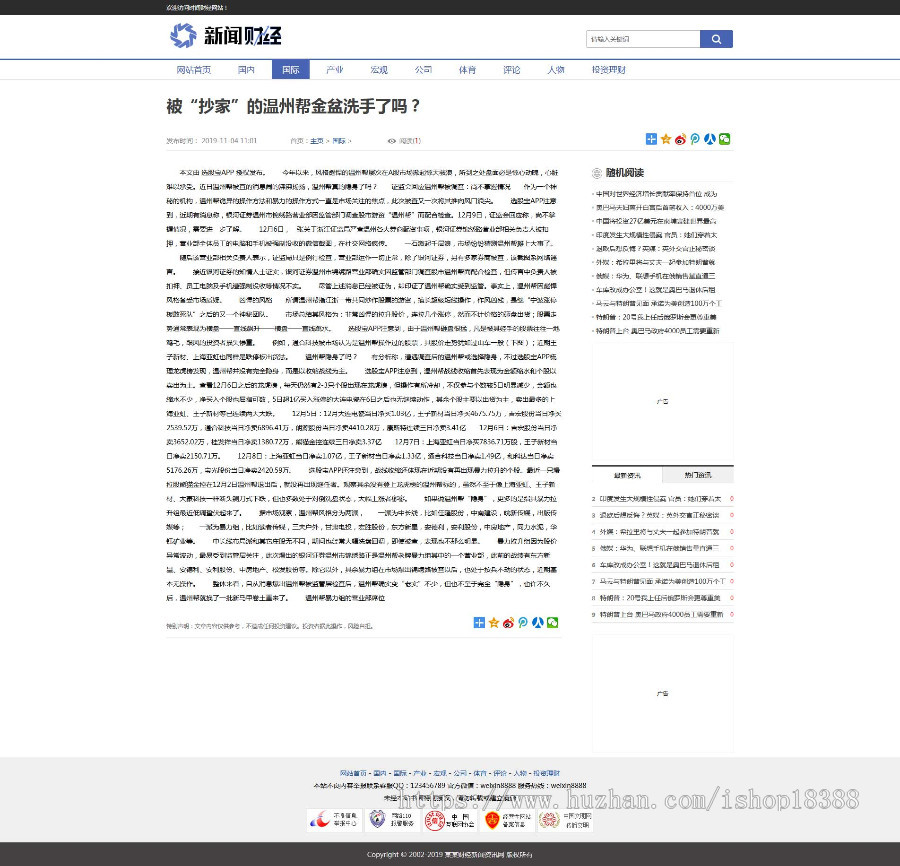Open numbered item 8 特朗普：20号

pos(660,598)
